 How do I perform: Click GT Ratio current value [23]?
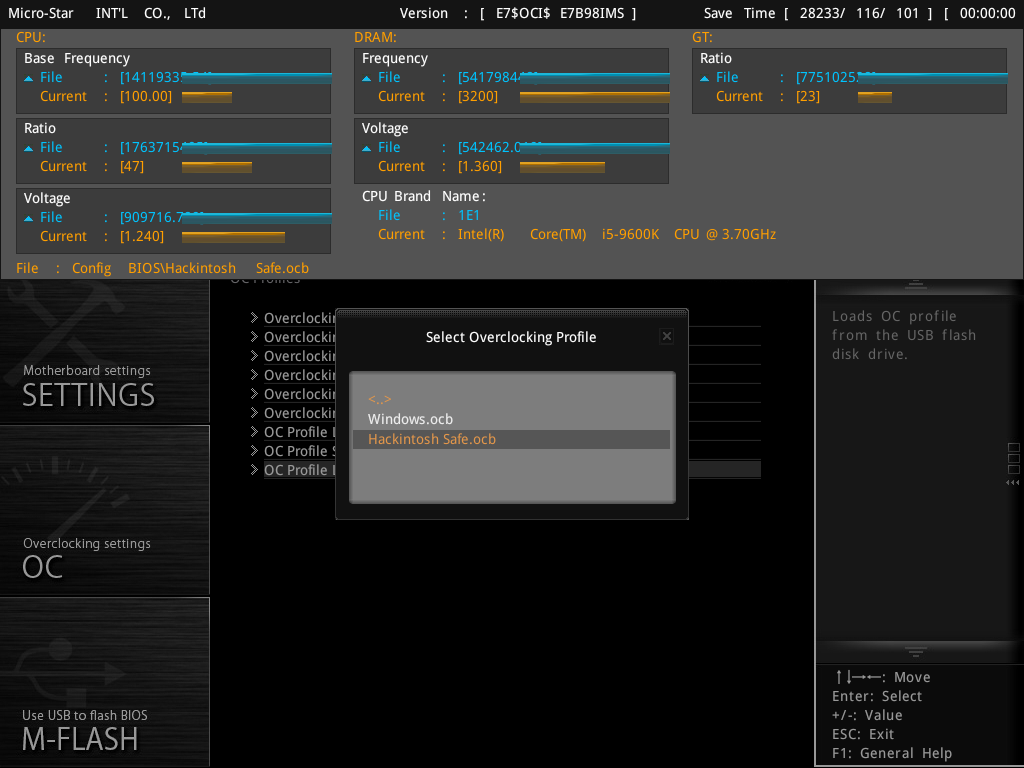(x=808, y=97)
